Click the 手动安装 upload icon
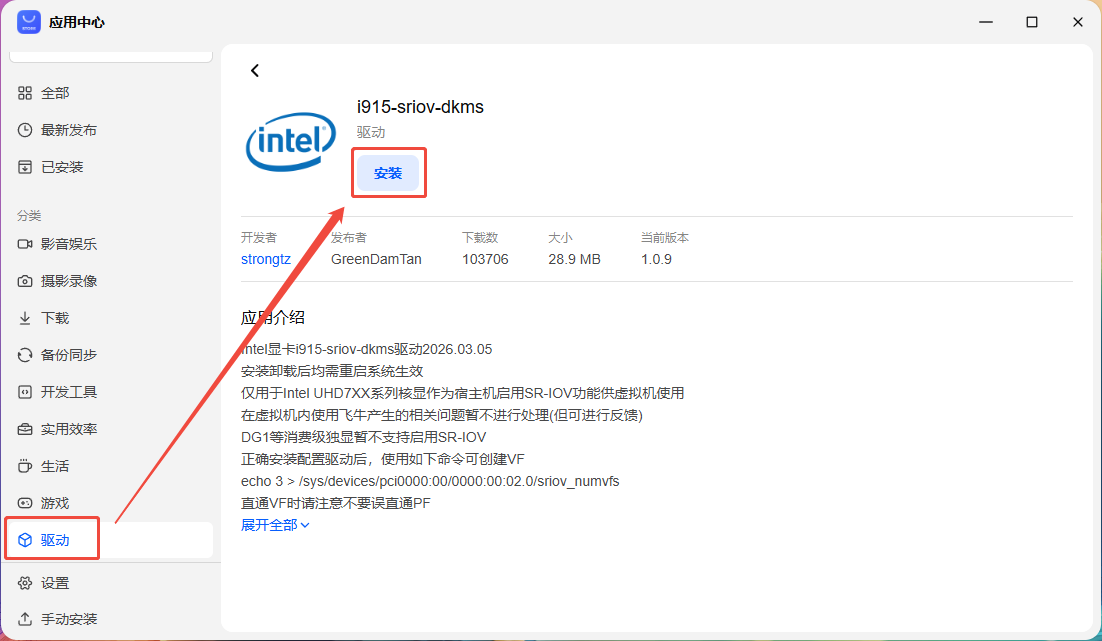 point(25,619)
